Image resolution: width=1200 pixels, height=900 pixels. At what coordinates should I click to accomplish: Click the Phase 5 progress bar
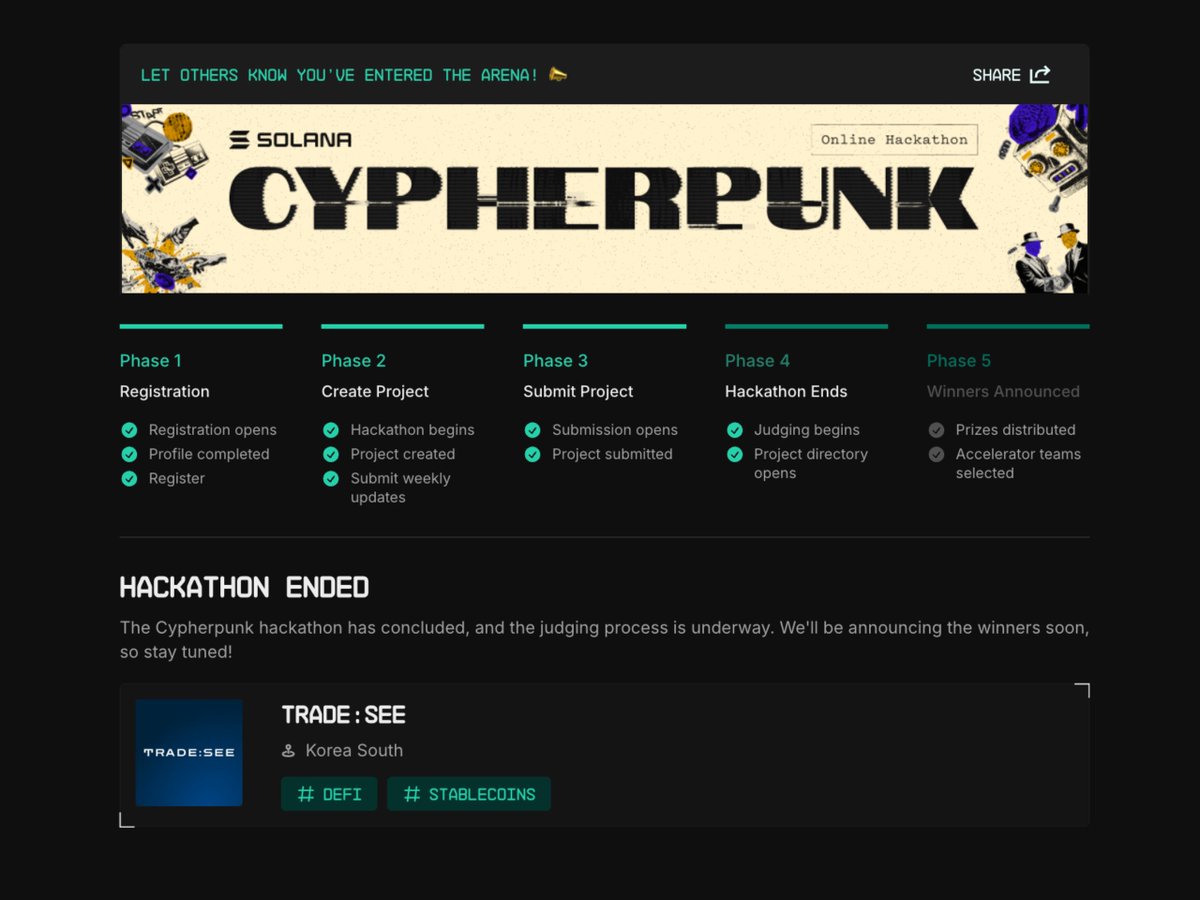coord(1008,326)
